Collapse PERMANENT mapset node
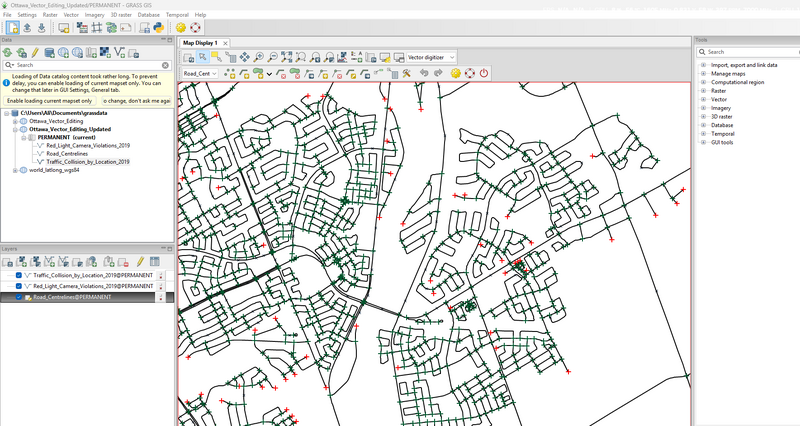Image resolution: width=800 pixels, height=426 pixels. (23, 137)
